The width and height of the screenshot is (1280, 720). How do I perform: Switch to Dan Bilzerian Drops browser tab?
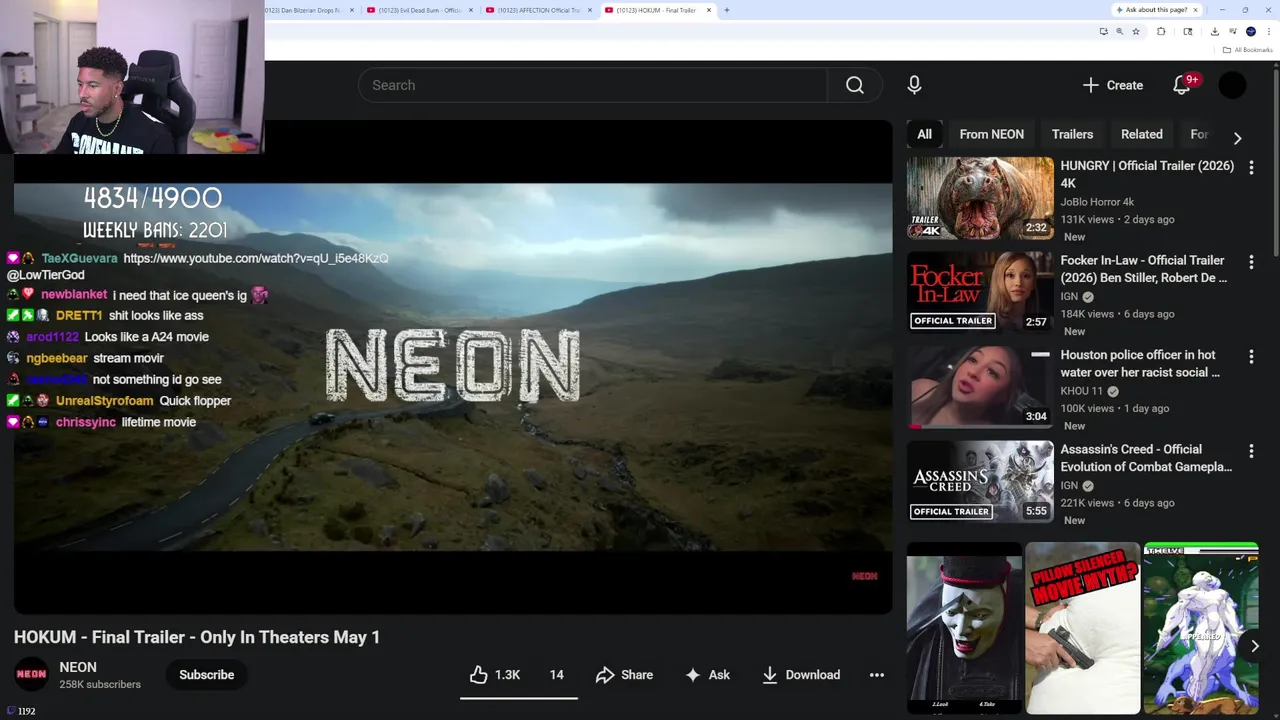306,10
